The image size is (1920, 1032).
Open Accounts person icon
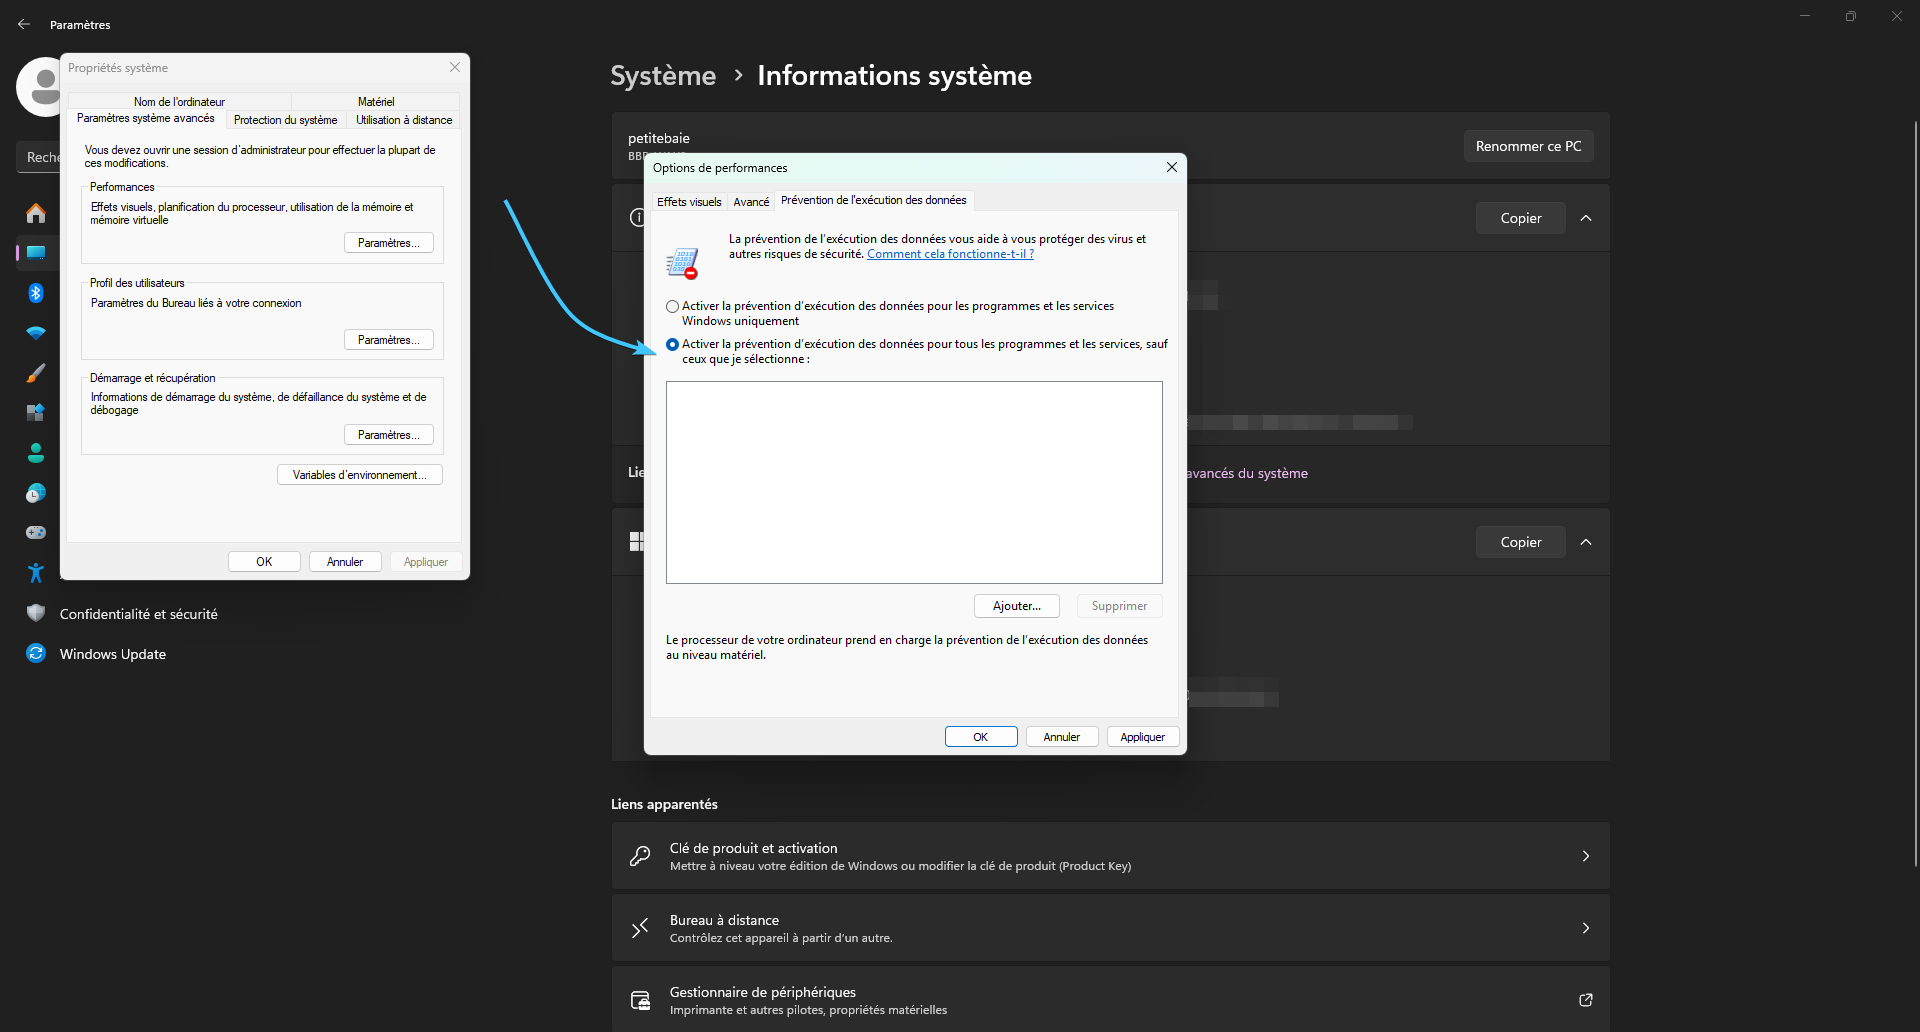(36, 453)
